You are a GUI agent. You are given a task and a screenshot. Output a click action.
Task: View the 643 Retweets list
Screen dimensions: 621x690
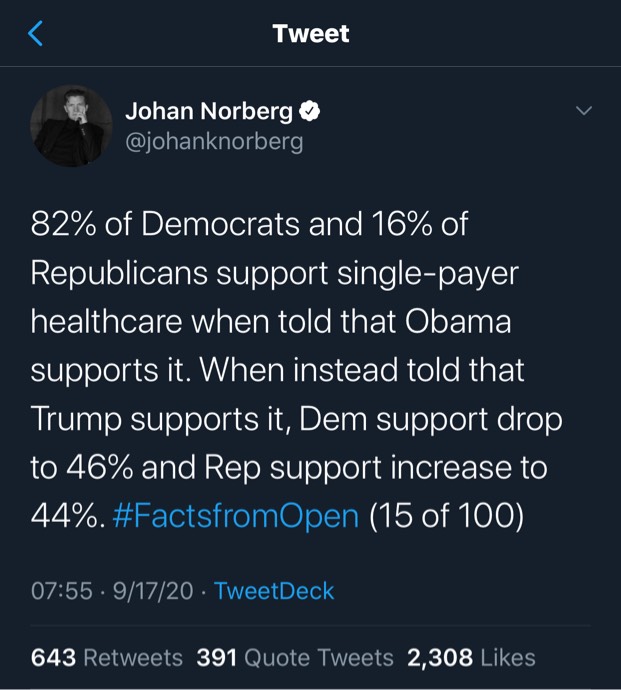click(107, 658)
